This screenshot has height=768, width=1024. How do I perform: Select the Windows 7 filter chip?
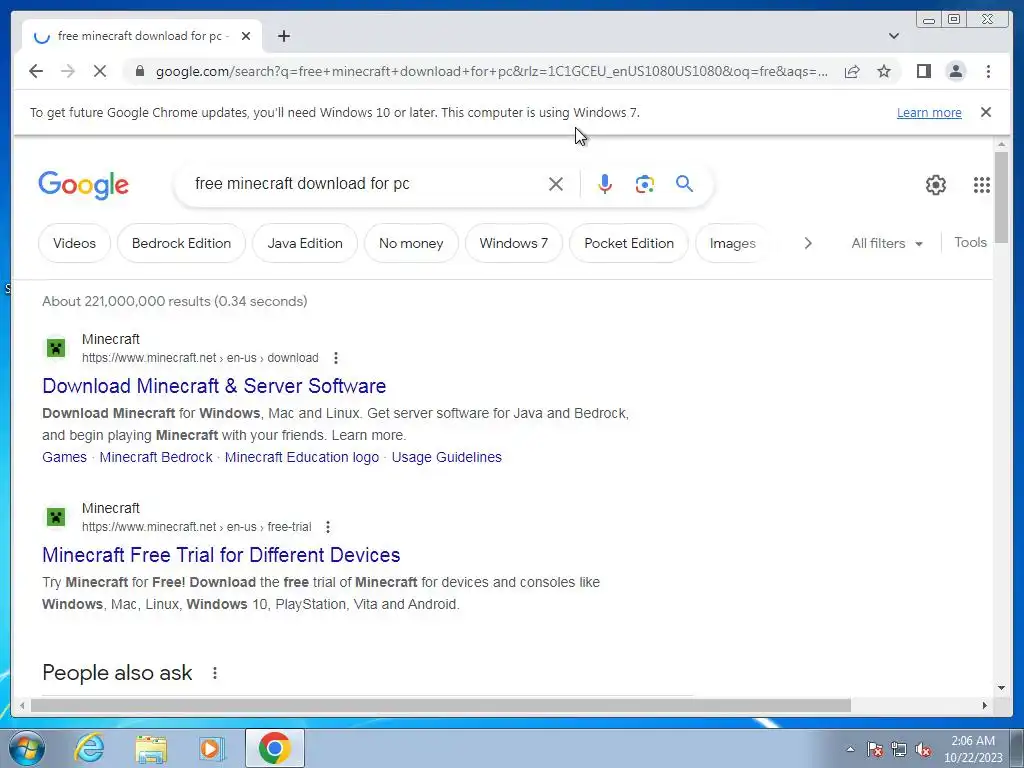[513, 243]
